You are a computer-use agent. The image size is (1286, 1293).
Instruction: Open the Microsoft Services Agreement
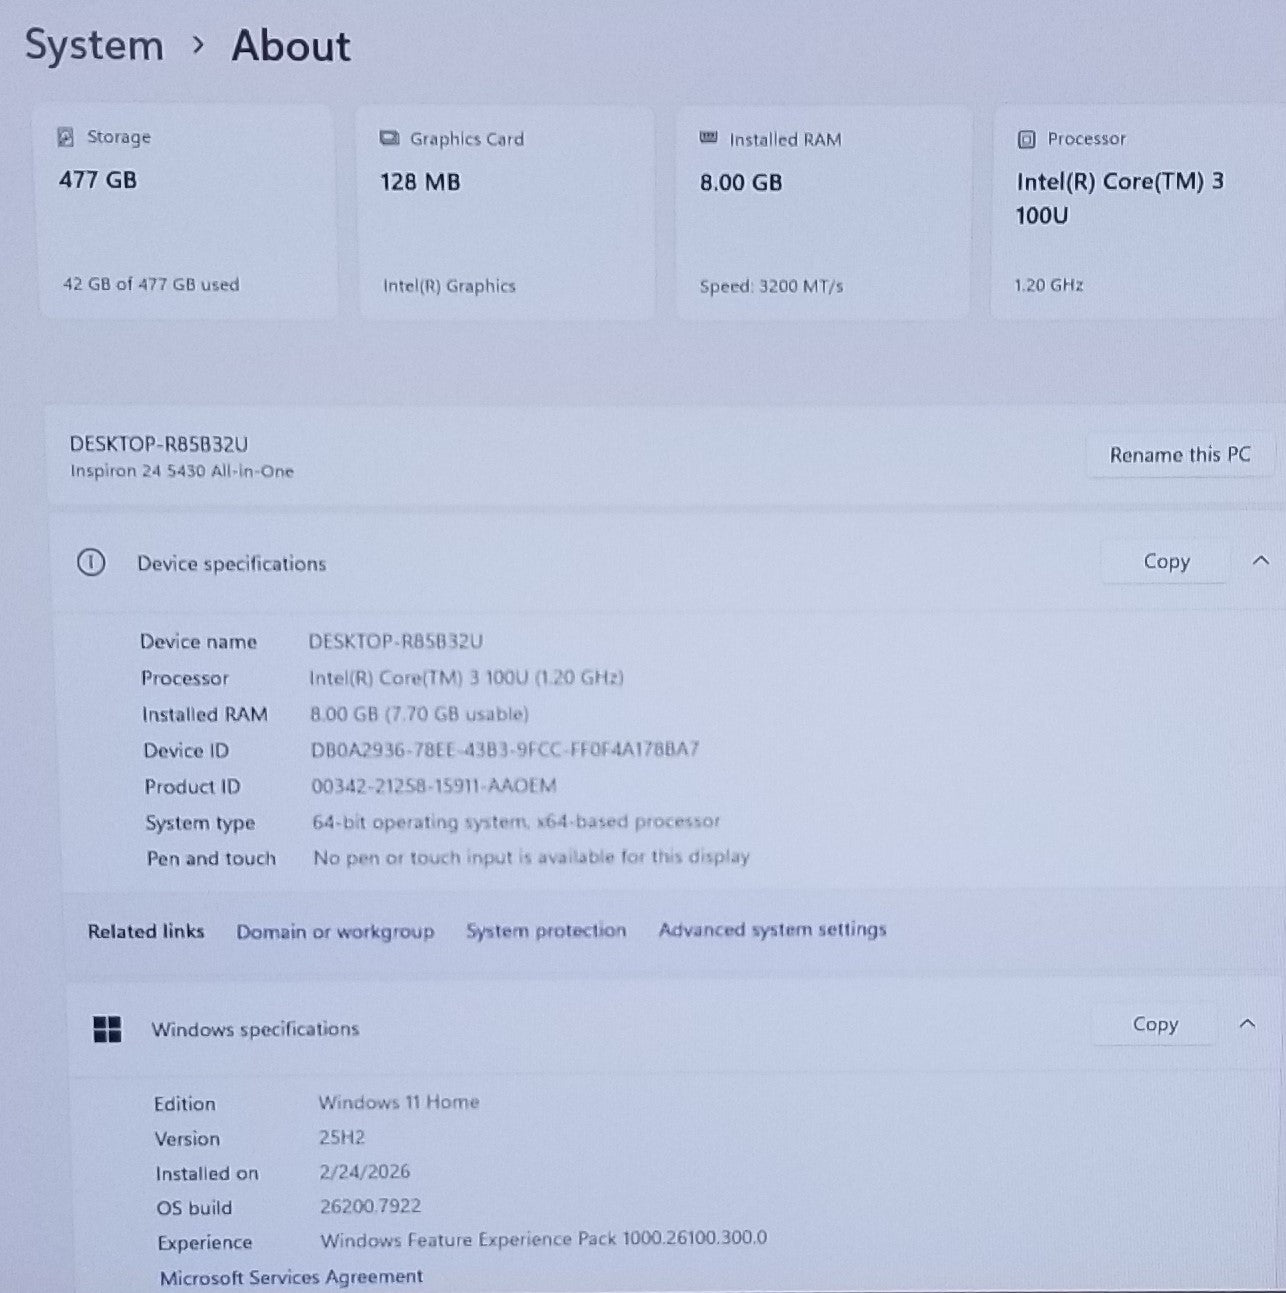pyautogui.click(x=292, y=1277)
